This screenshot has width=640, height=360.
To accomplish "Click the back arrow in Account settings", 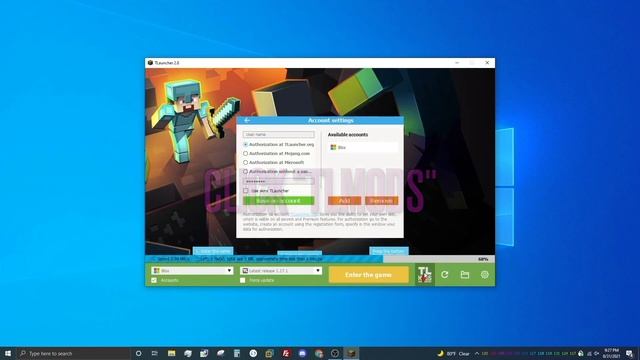I will click(247, 120).
